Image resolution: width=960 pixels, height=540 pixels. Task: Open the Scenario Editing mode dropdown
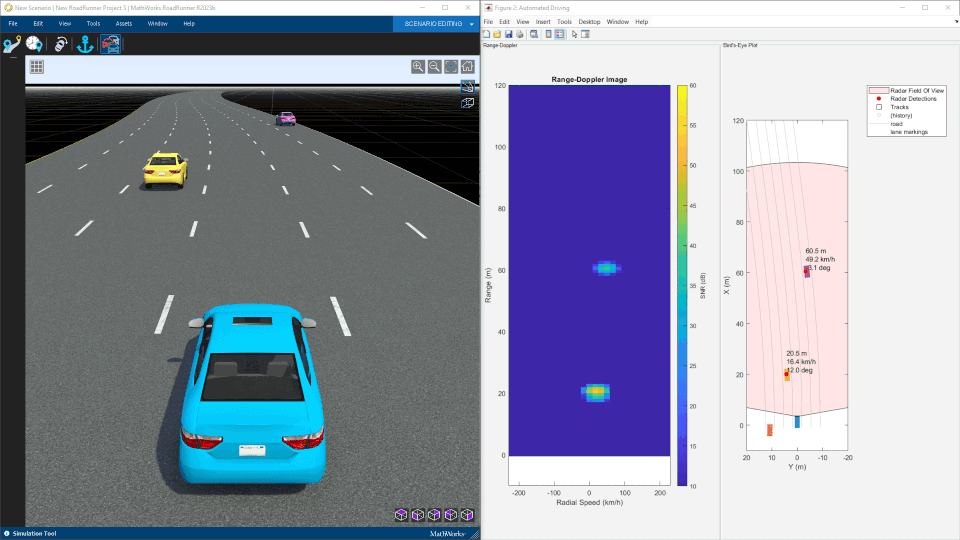click(436, 24)
